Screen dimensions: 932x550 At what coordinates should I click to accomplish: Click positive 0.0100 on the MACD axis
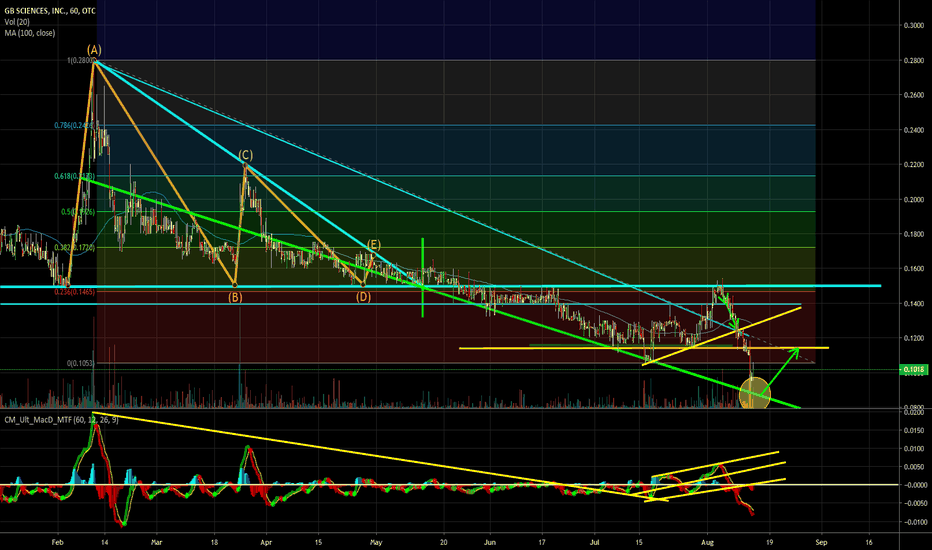click(x=915, y=449)
